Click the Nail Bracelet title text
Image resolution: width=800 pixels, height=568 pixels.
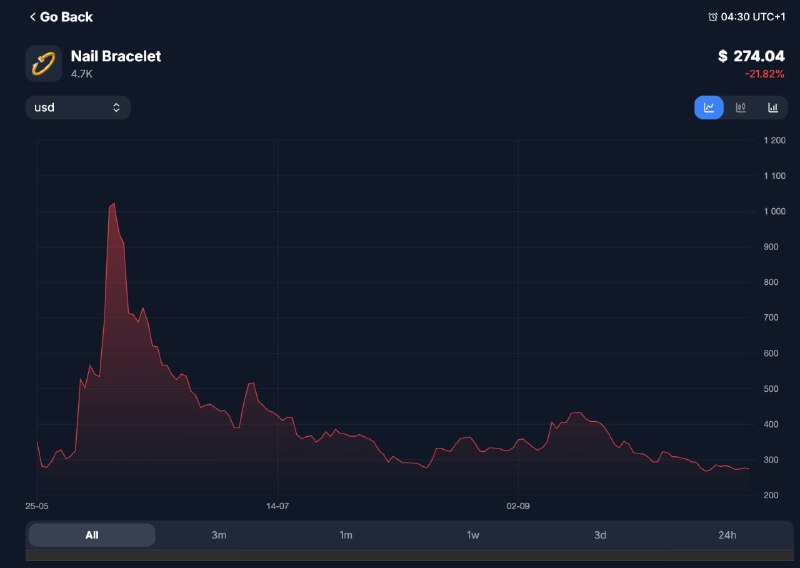(116, 56)
